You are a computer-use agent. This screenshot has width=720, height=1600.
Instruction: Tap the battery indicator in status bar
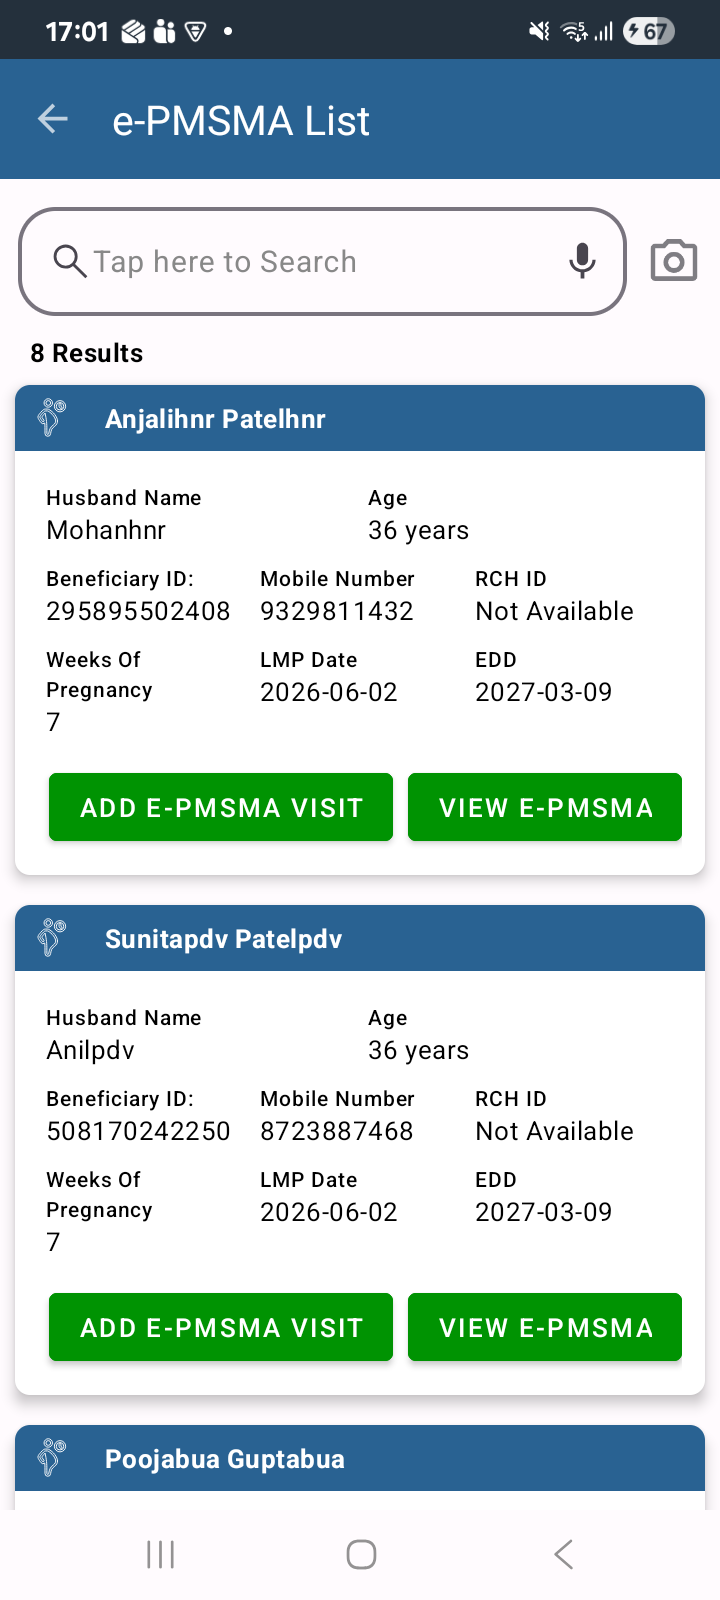(649, 31)
